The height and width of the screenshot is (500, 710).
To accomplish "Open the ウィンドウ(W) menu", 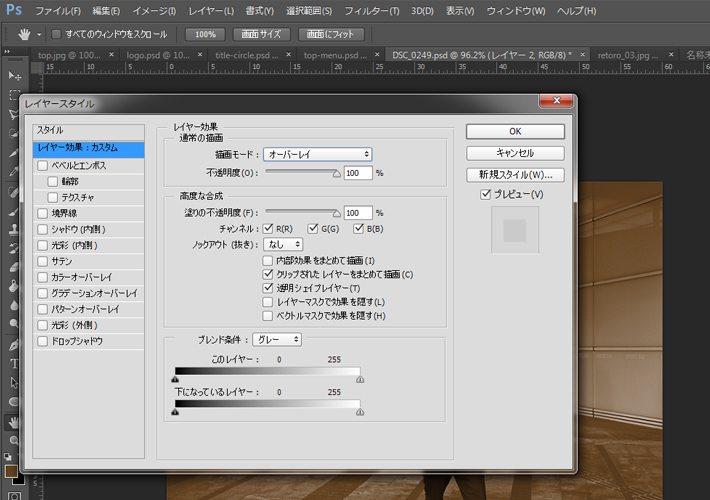I will 516,10.
